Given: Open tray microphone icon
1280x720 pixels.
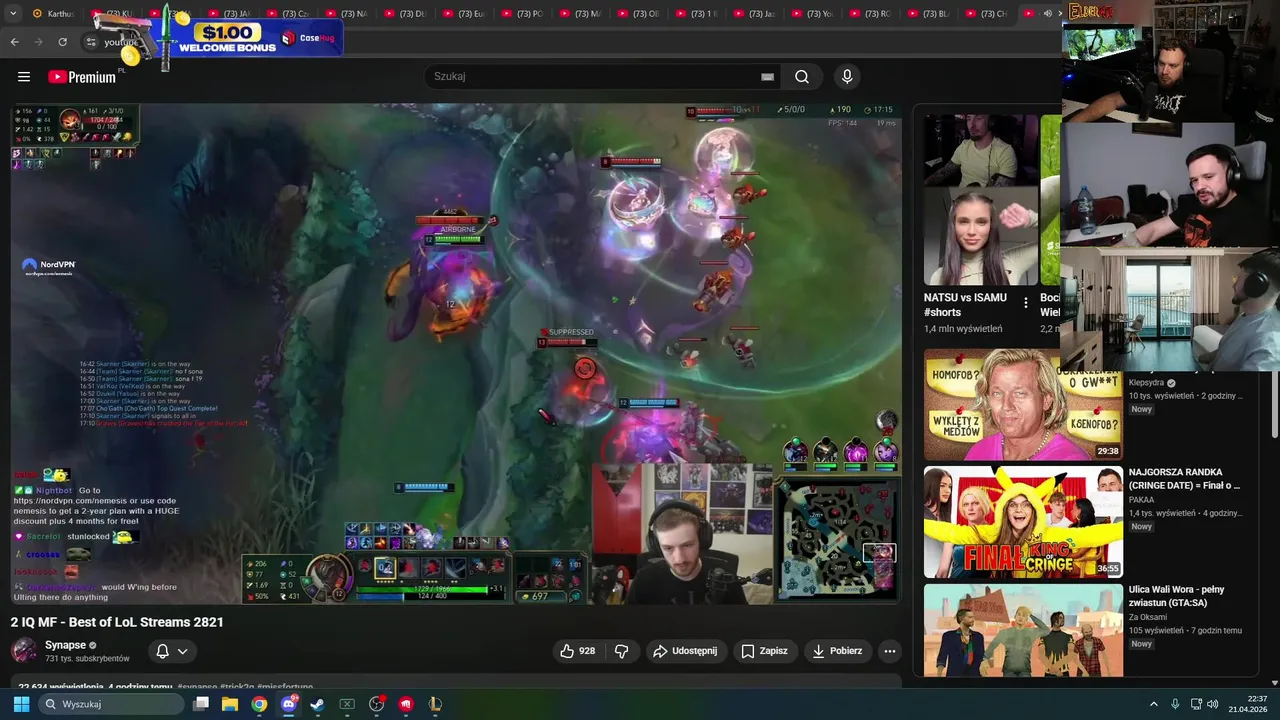Looking at the screenshot, I should click(1175, 704).
